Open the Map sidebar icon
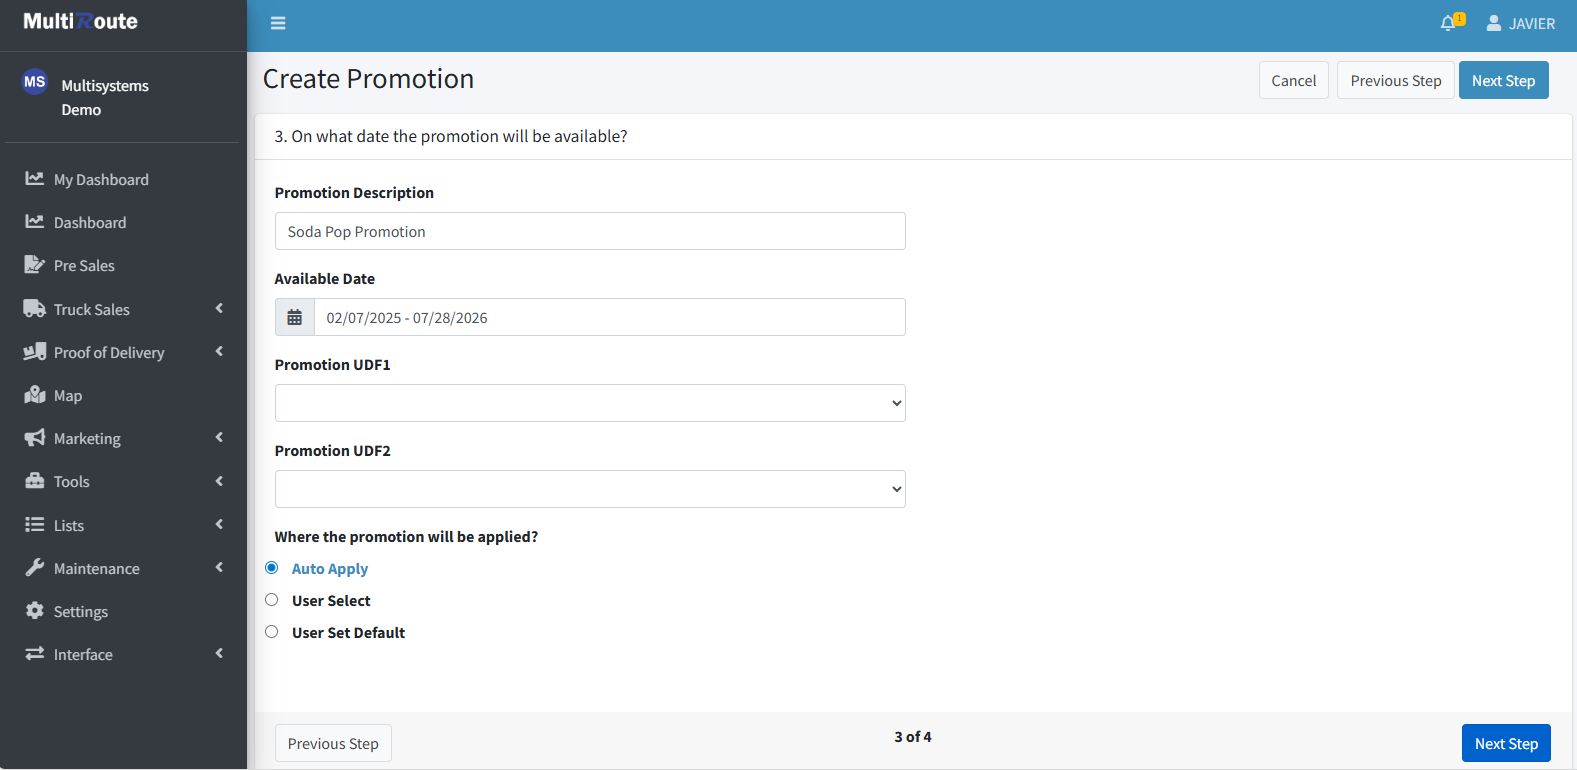Image resolution: width=1577 pixels, height=770 pixels. (x=35, y=395)
